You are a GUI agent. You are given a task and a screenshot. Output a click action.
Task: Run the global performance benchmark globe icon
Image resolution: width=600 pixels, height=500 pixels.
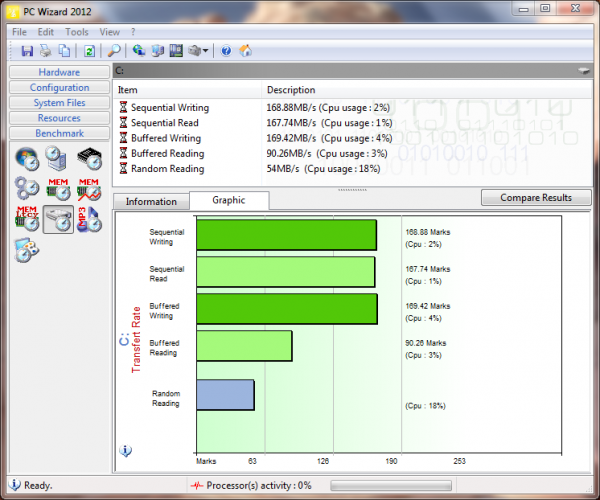point(27,158)
